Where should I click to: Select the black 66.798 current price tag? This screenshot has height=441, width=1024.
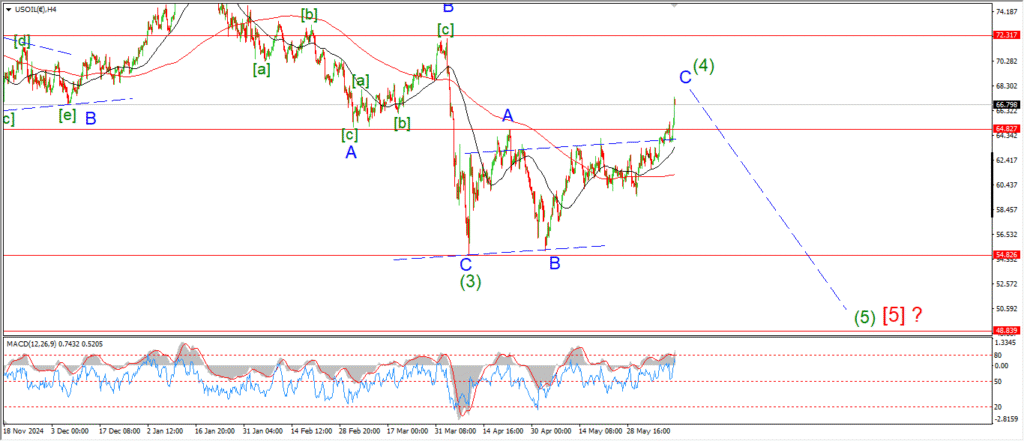pos(1005,104)
